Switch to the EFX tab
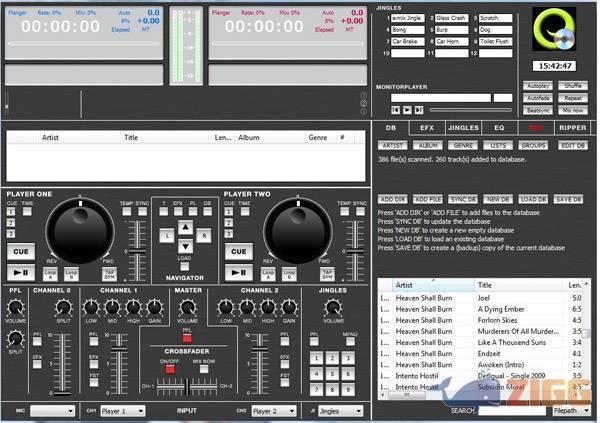 pos(427,128)
